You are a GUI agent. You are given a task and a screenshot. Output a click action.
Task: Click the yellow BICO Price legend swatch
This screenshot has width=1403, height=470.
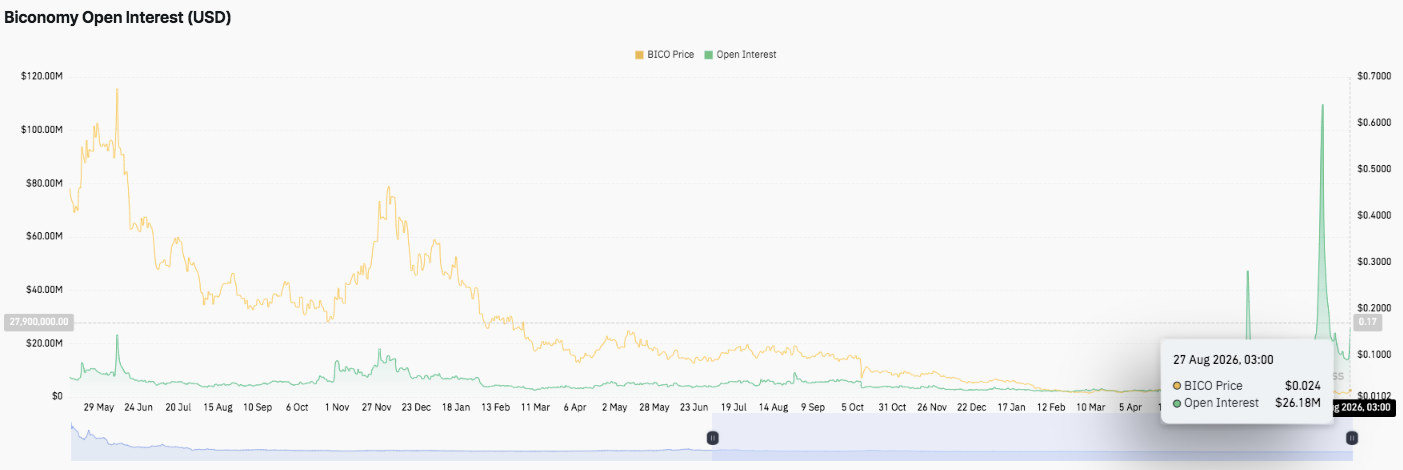tap(640, 55)
